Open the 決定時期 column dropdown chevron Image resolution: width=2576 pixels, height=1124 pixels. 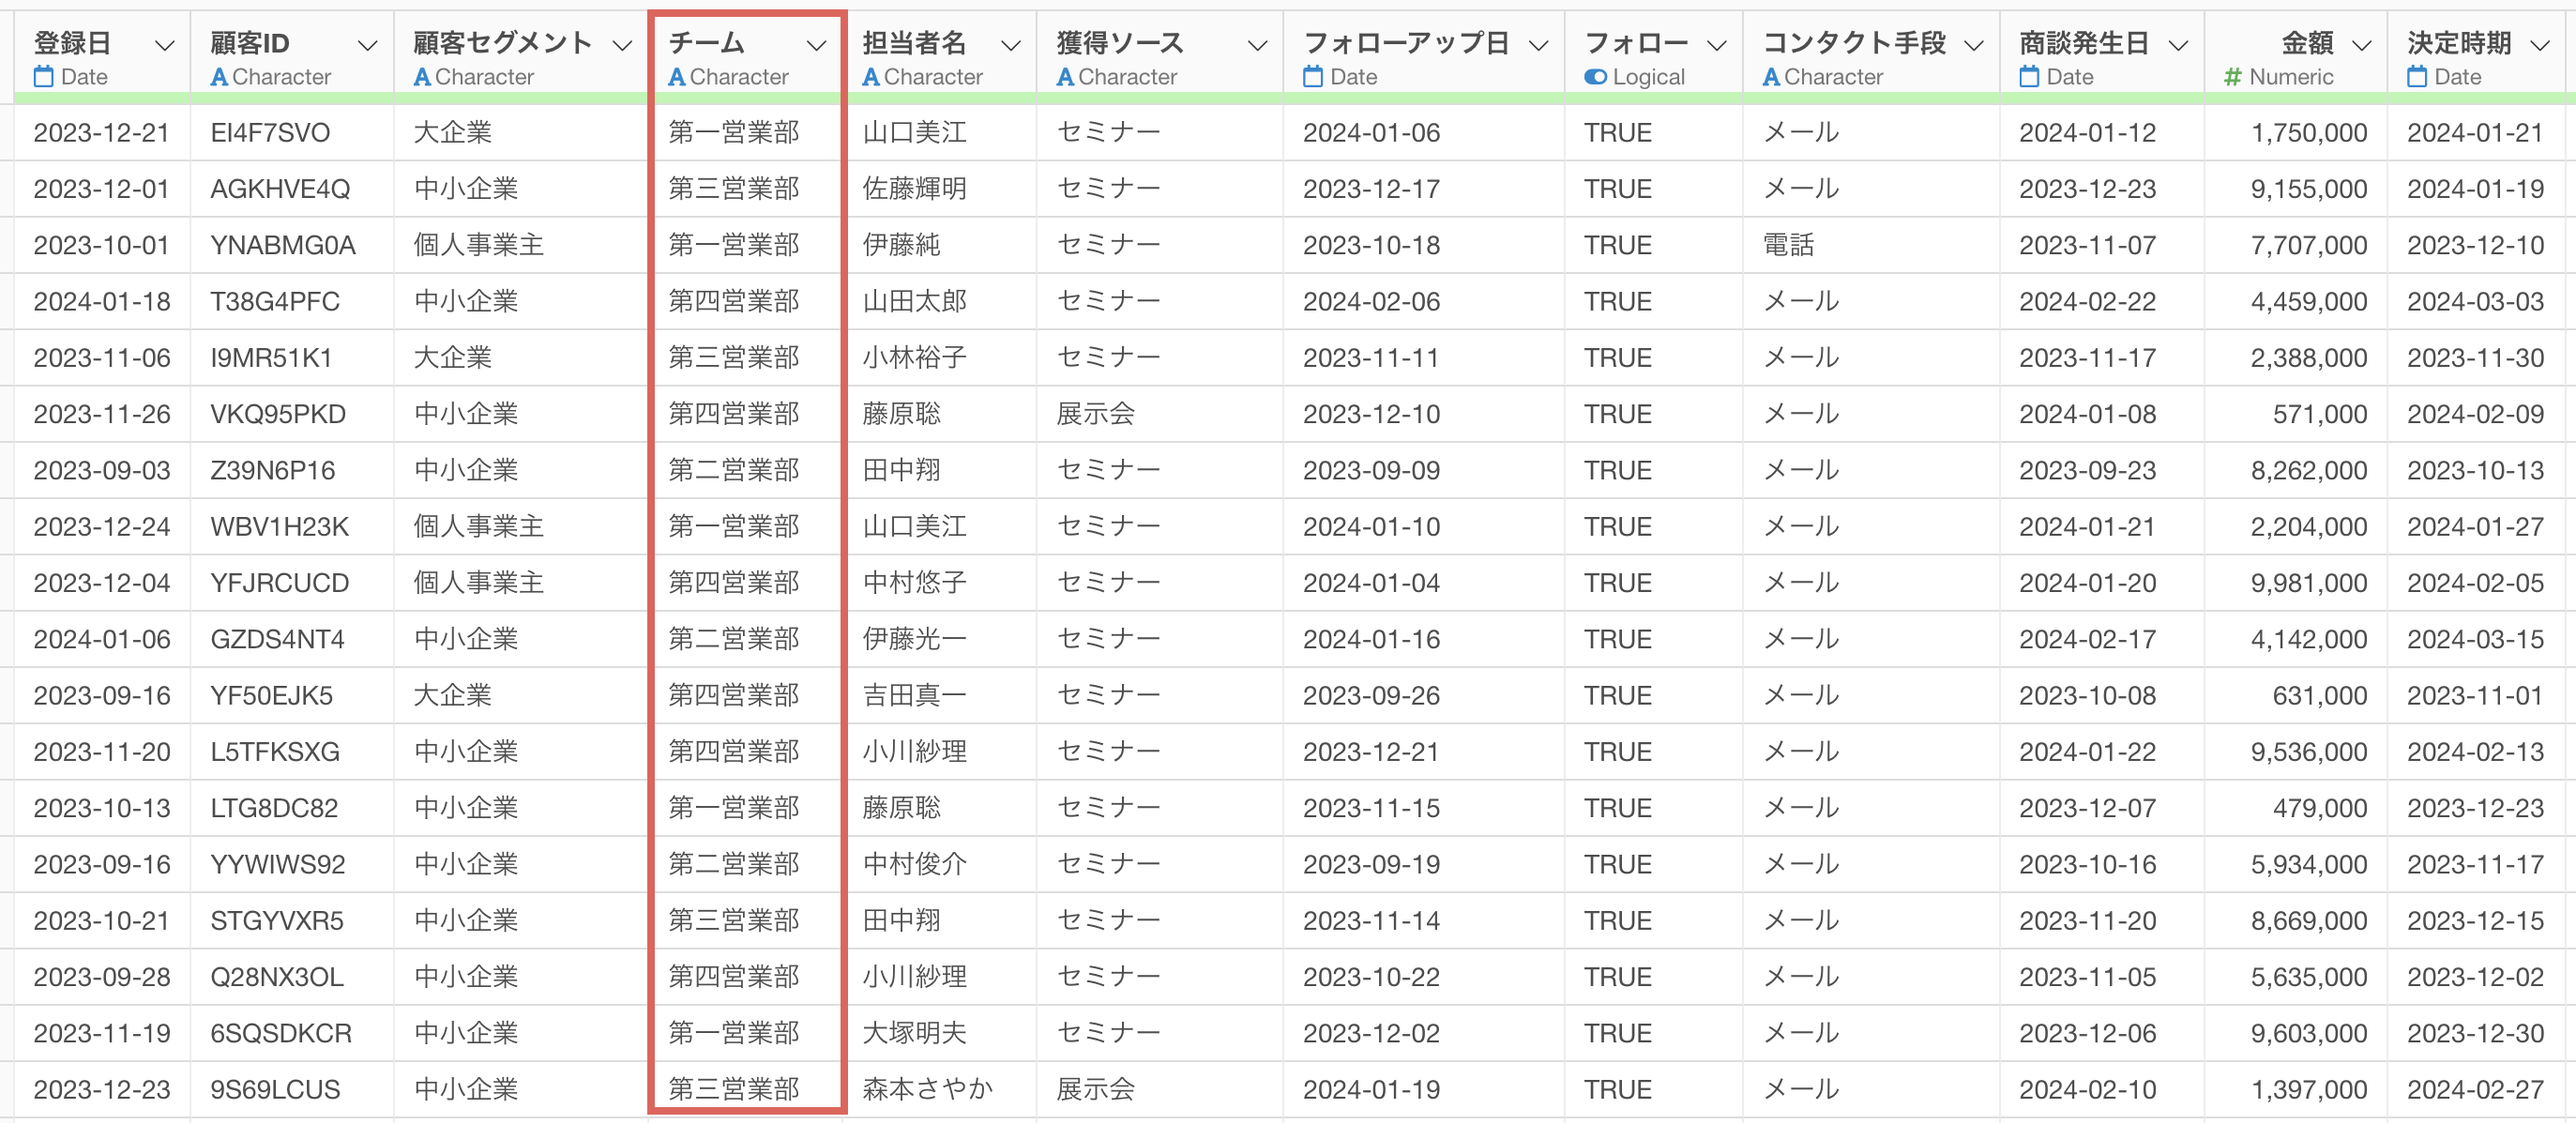pyautogui.click(x=2540, y=45)
